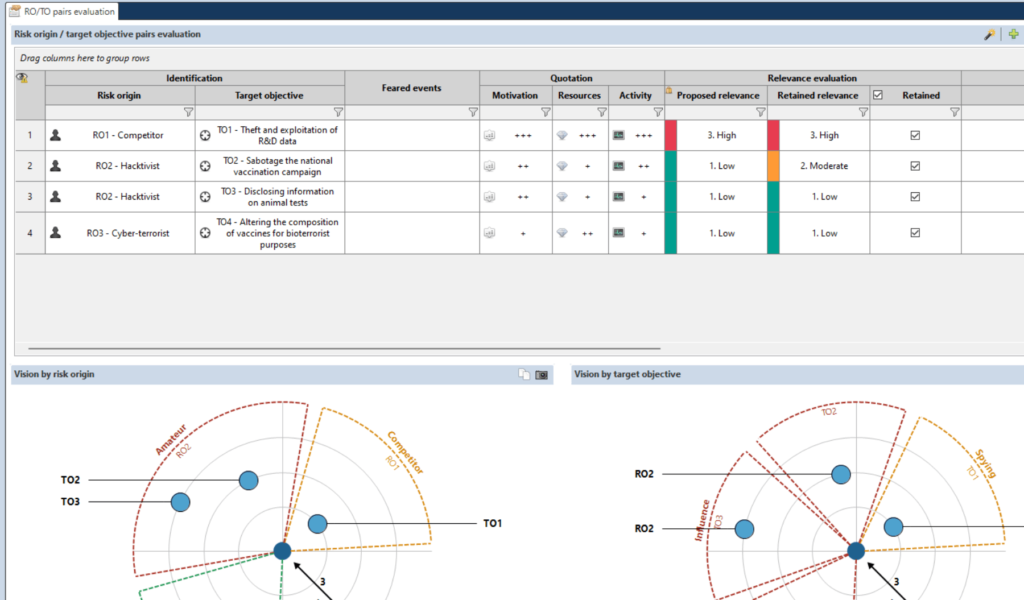Open the Risk origin column filter

click(186, 112)
